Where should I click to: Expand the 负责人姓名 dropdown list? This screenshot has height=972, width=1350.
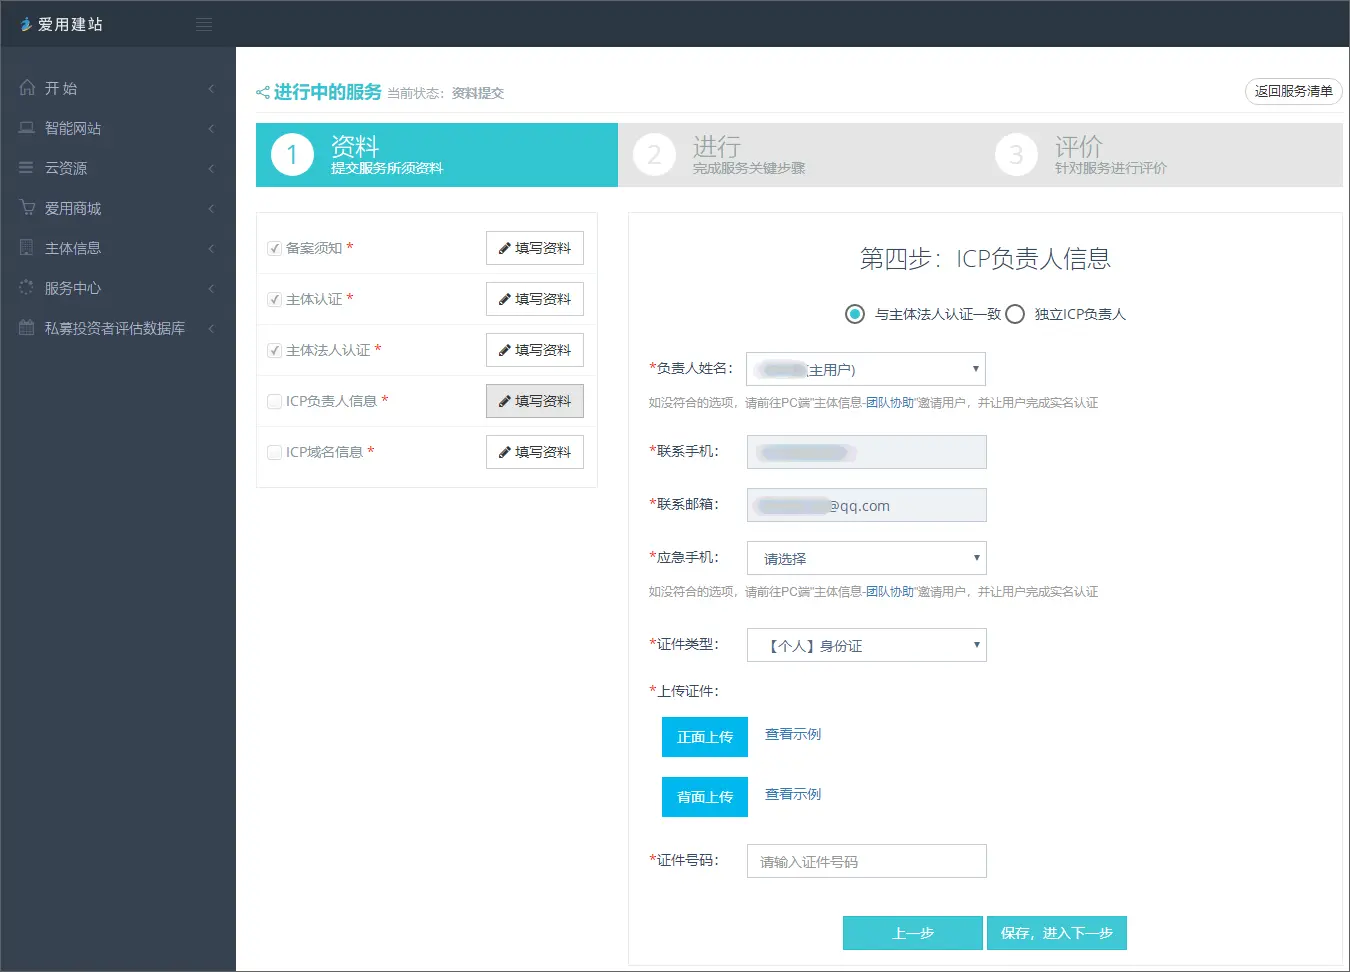click(866, 369)
